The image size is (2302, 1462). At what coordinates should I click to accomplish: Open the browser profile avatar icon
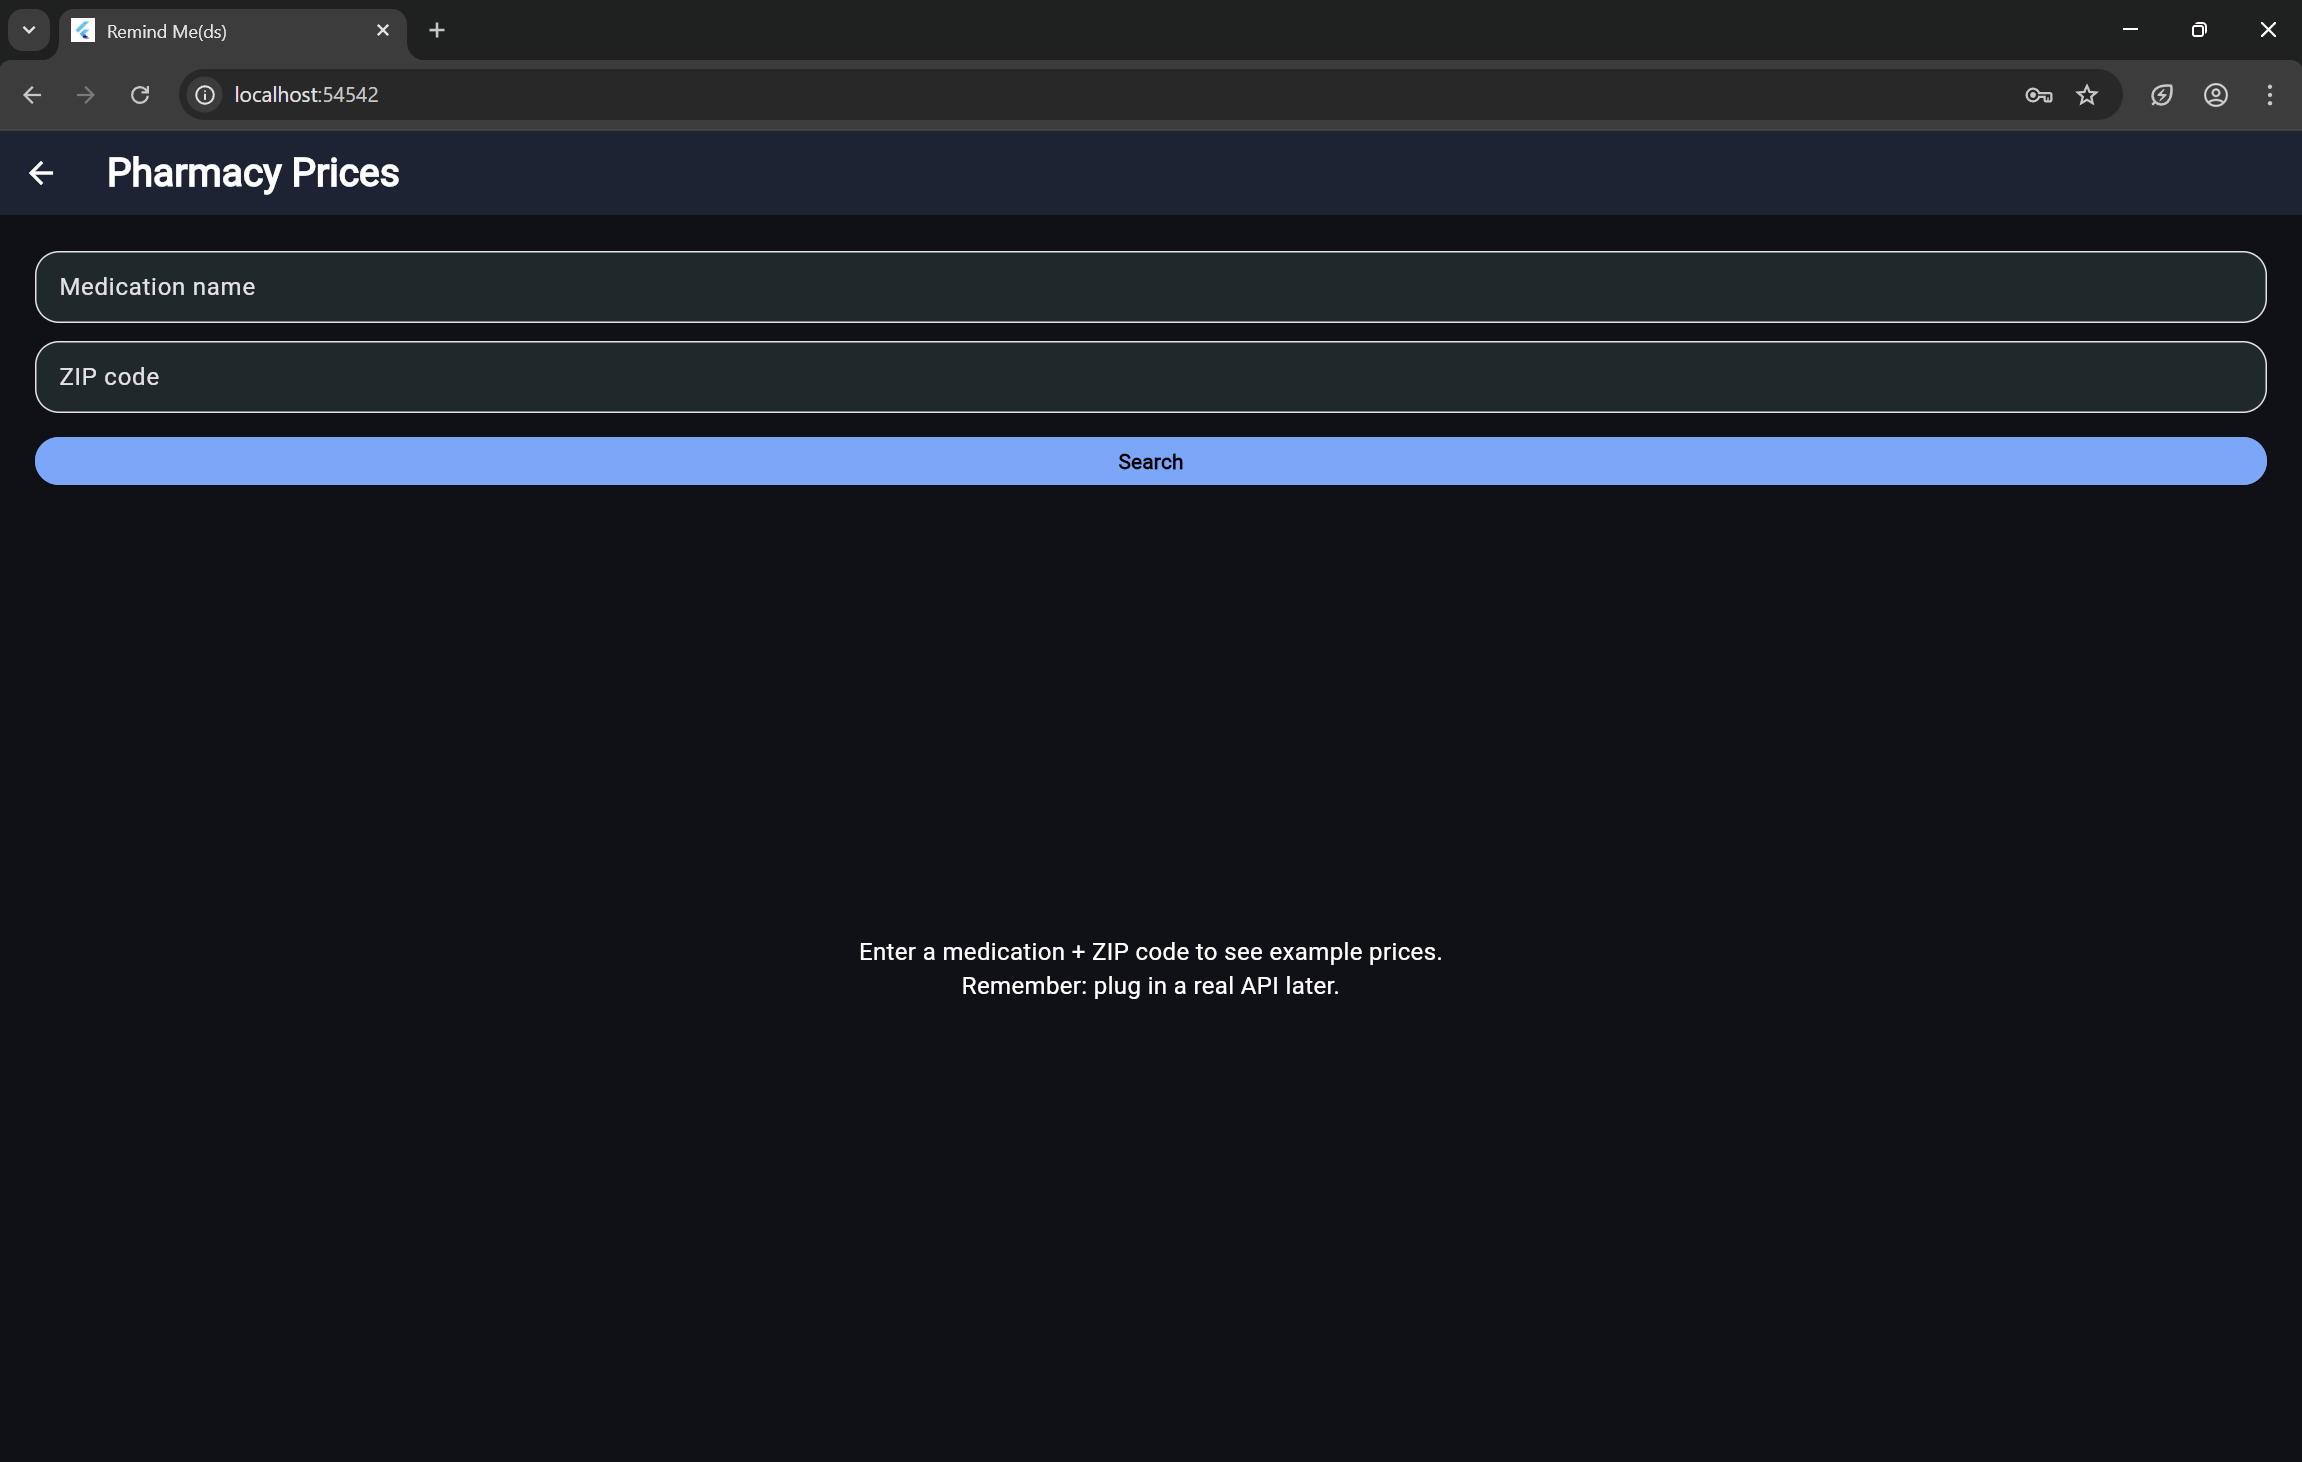(x=2215, y=94)
